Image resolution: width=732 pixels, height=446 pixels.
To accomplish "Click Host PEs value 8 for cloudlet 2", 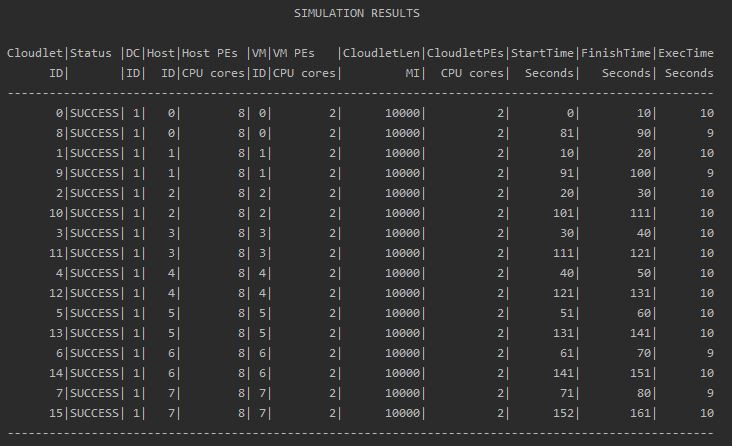I will coord(241,193).
